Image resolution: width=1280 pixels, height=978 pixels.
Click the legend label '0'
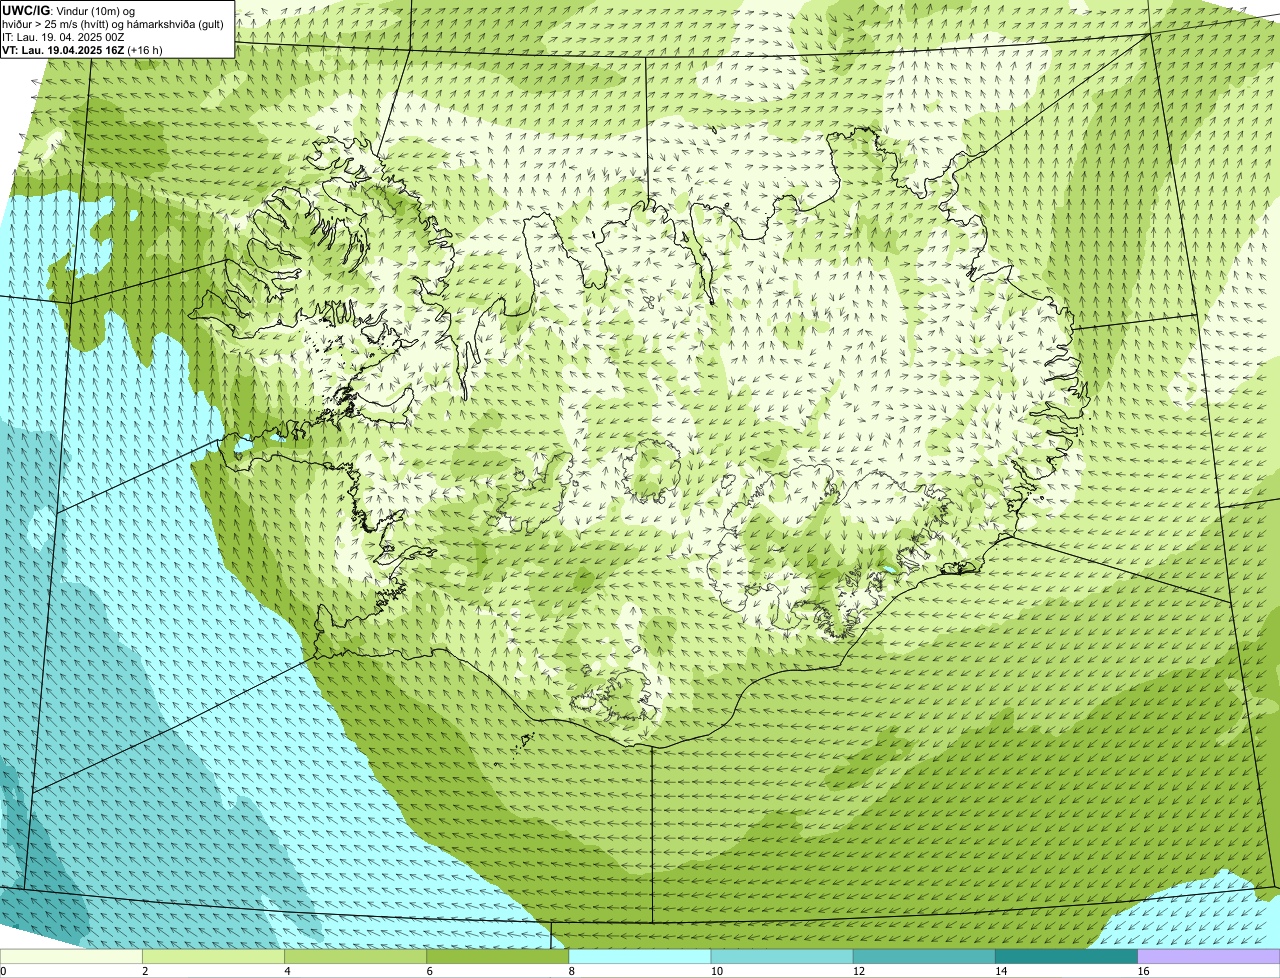(3, 971)
